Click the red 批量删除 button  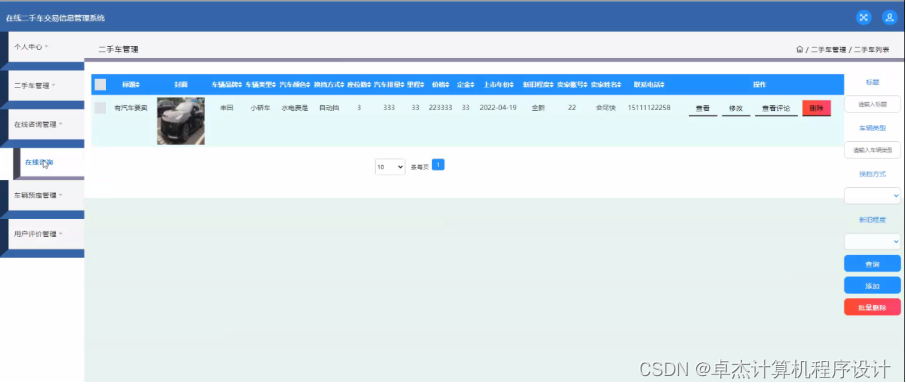pyautogui.click(x=872, y=308)
